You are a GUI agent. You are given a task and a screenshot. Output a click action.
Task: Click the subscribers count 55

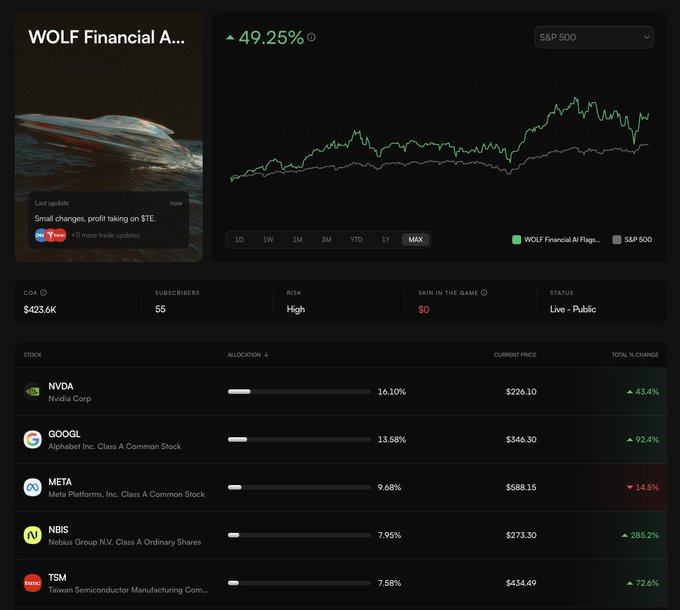coord(160,309)
